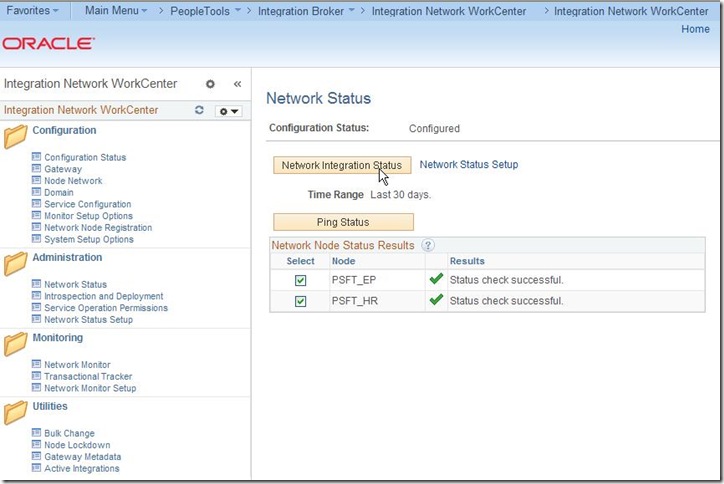Open the Network Status Setup link beside button
724x484 pixels.
click(x=469, y=164)
